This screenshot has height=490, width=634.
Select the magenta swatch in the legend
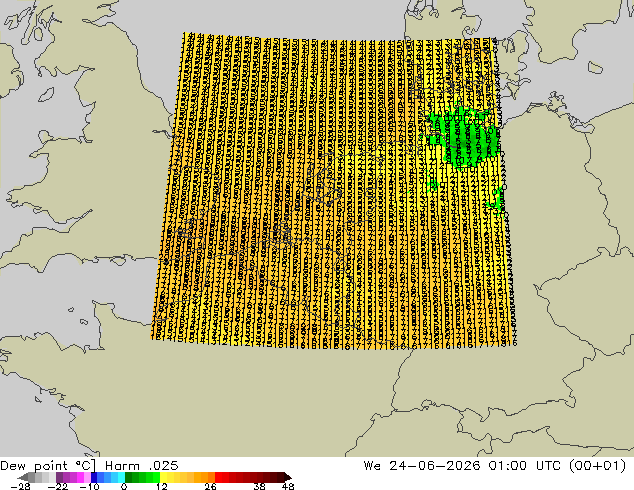click(80, 477)
